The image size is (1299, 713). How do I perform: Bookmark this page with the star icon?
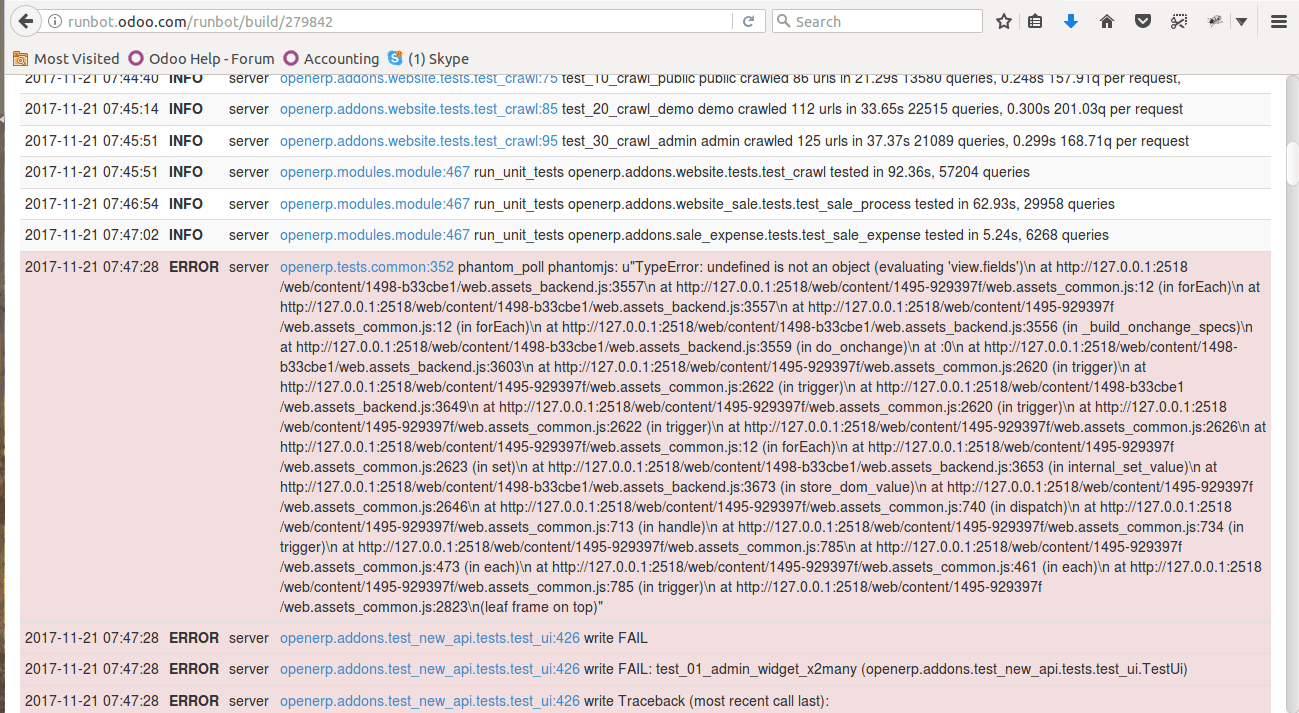1004,21
